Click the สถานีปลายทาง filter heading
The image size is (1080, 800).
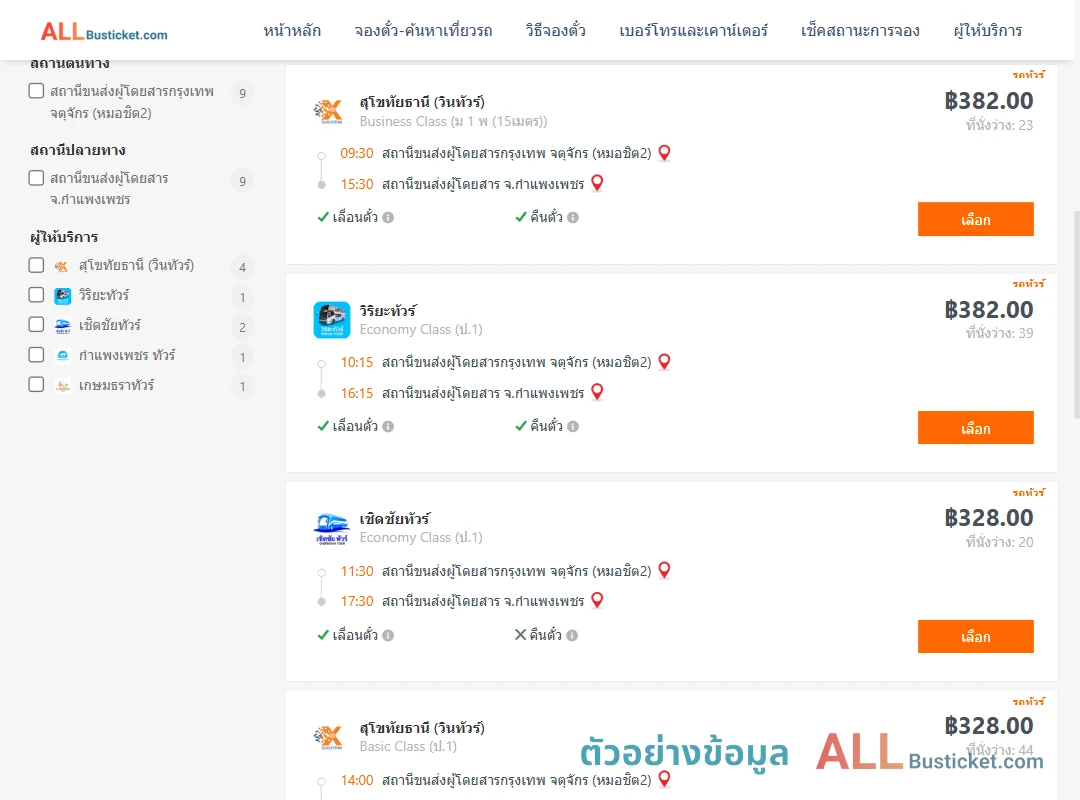[77, 150]
